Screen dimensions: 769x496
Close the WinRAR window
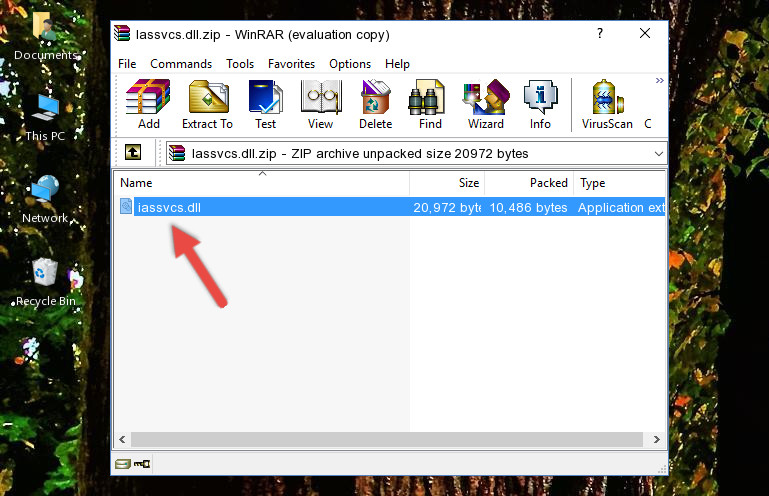click(645, 33)
